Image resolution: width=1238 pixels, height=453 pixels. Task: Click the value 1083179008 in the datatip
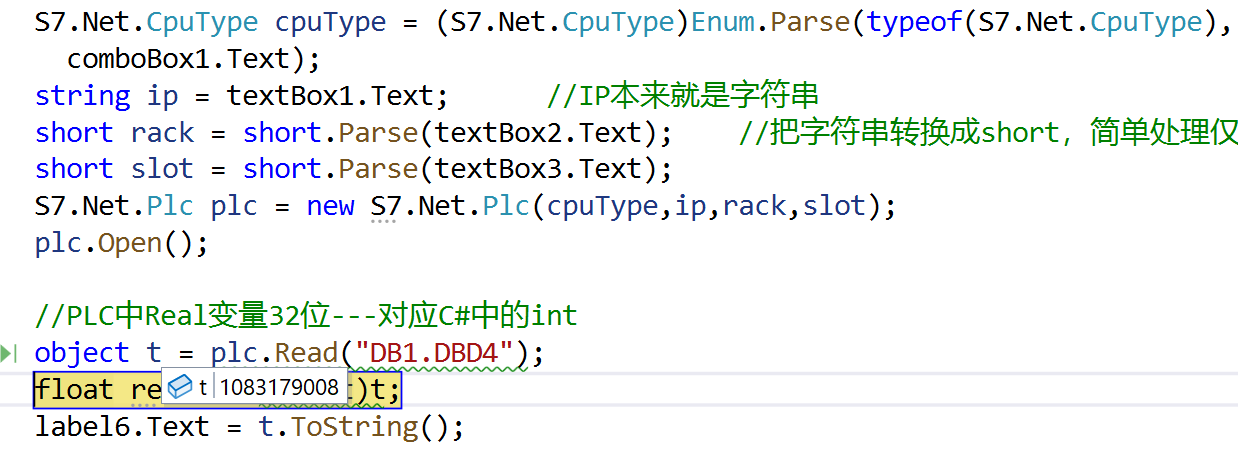coord(279,387)
